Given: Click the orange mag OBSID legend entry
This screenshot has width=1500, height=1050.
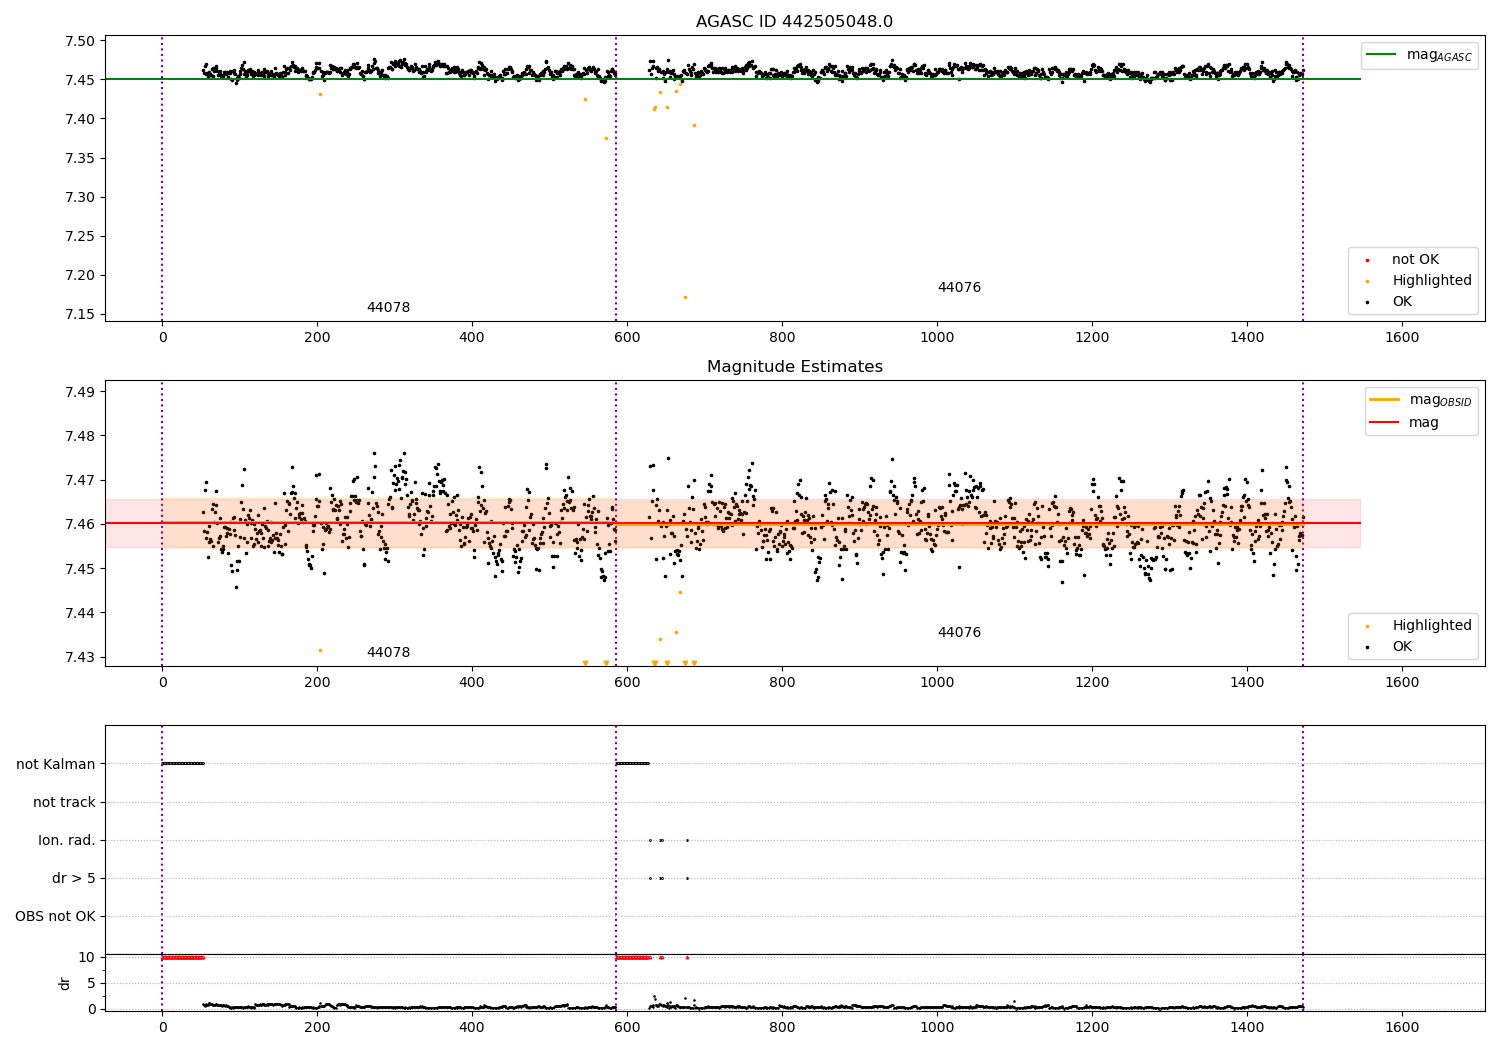Looking at the screenshot, I should [1421, 400].
